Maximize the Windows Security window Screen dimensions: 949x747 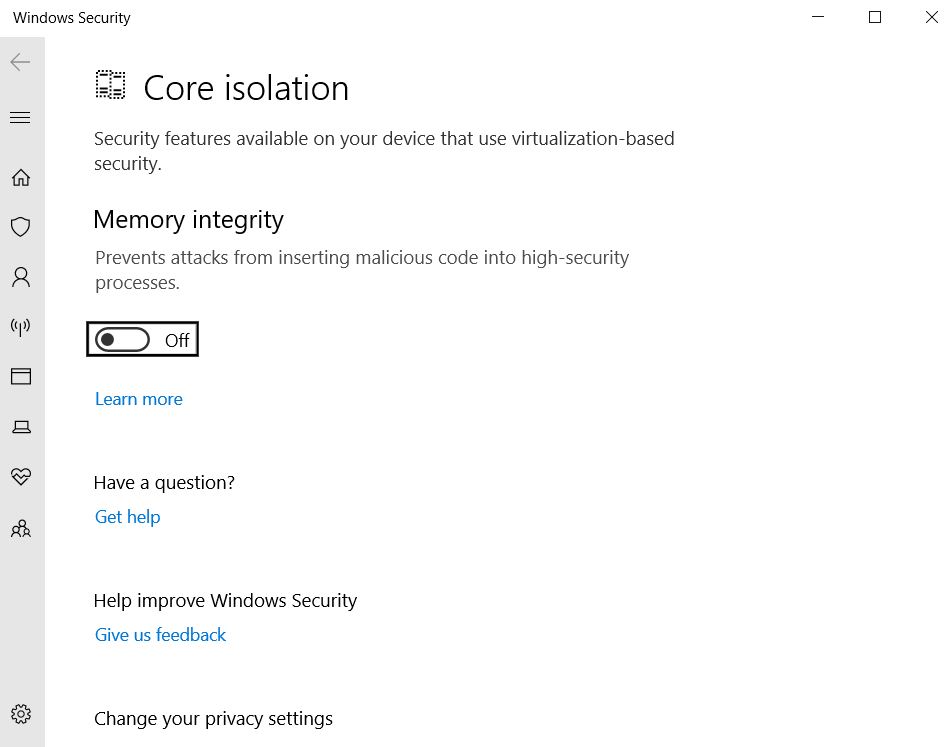[875, 17]
